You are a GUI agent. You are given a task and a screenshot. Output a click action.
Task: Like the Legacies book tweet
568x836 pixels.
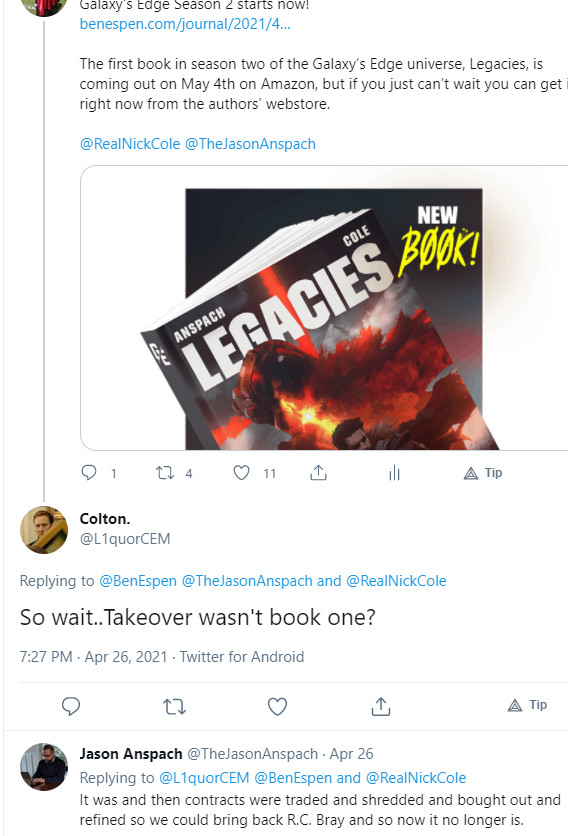click(242, 473)
